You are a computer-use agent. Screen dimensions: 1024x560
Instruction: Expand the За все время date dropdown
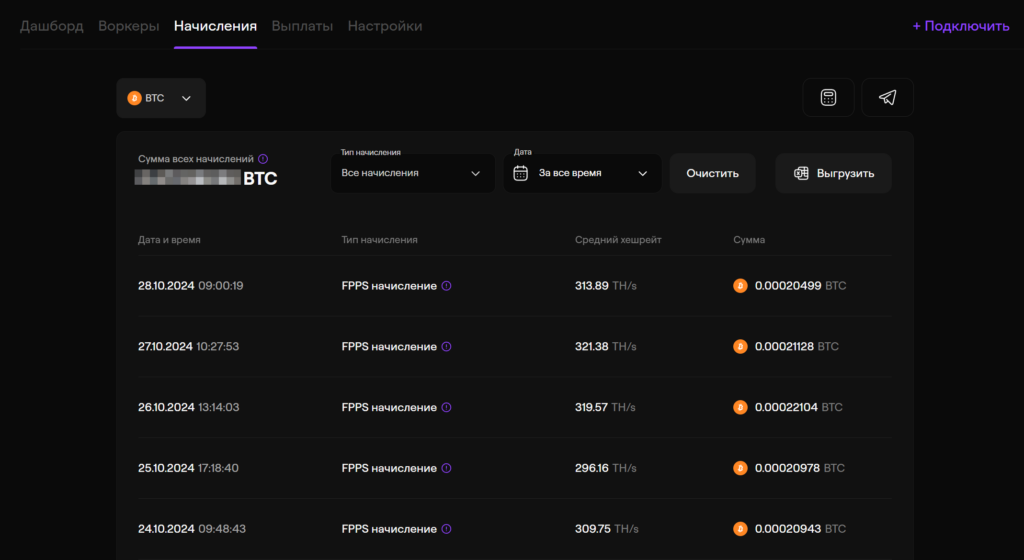tap(583, 173)
